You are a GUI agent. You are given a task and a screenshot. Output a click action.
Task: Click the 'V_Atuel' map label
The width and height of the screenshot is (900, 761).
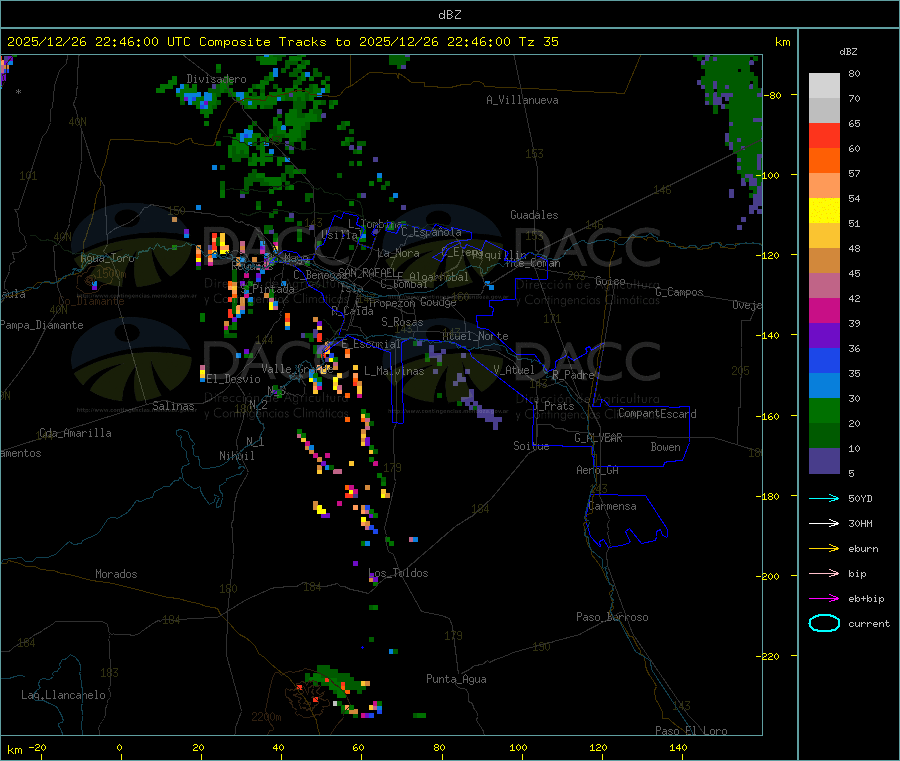click(x=514, y=370)
